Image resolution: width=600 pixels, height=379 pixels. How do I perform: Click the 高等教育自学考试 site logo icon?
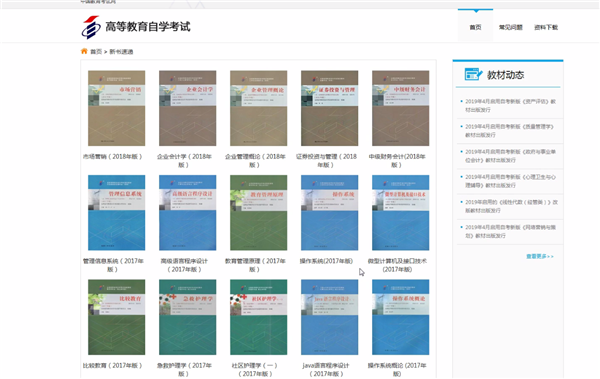click(91, 27)
